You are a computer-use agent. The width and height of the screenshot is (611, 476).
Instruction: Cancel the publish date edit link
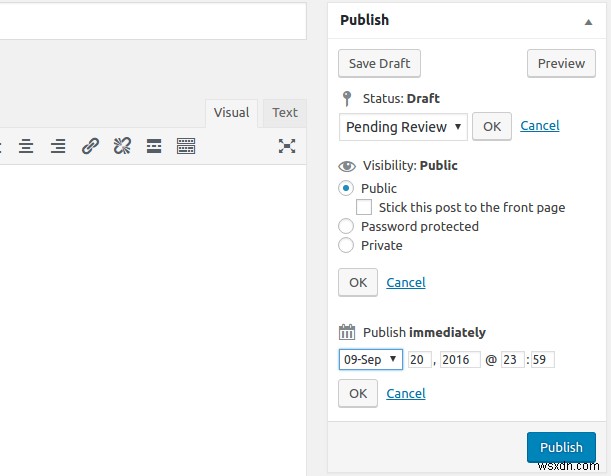tap(406, 393)
